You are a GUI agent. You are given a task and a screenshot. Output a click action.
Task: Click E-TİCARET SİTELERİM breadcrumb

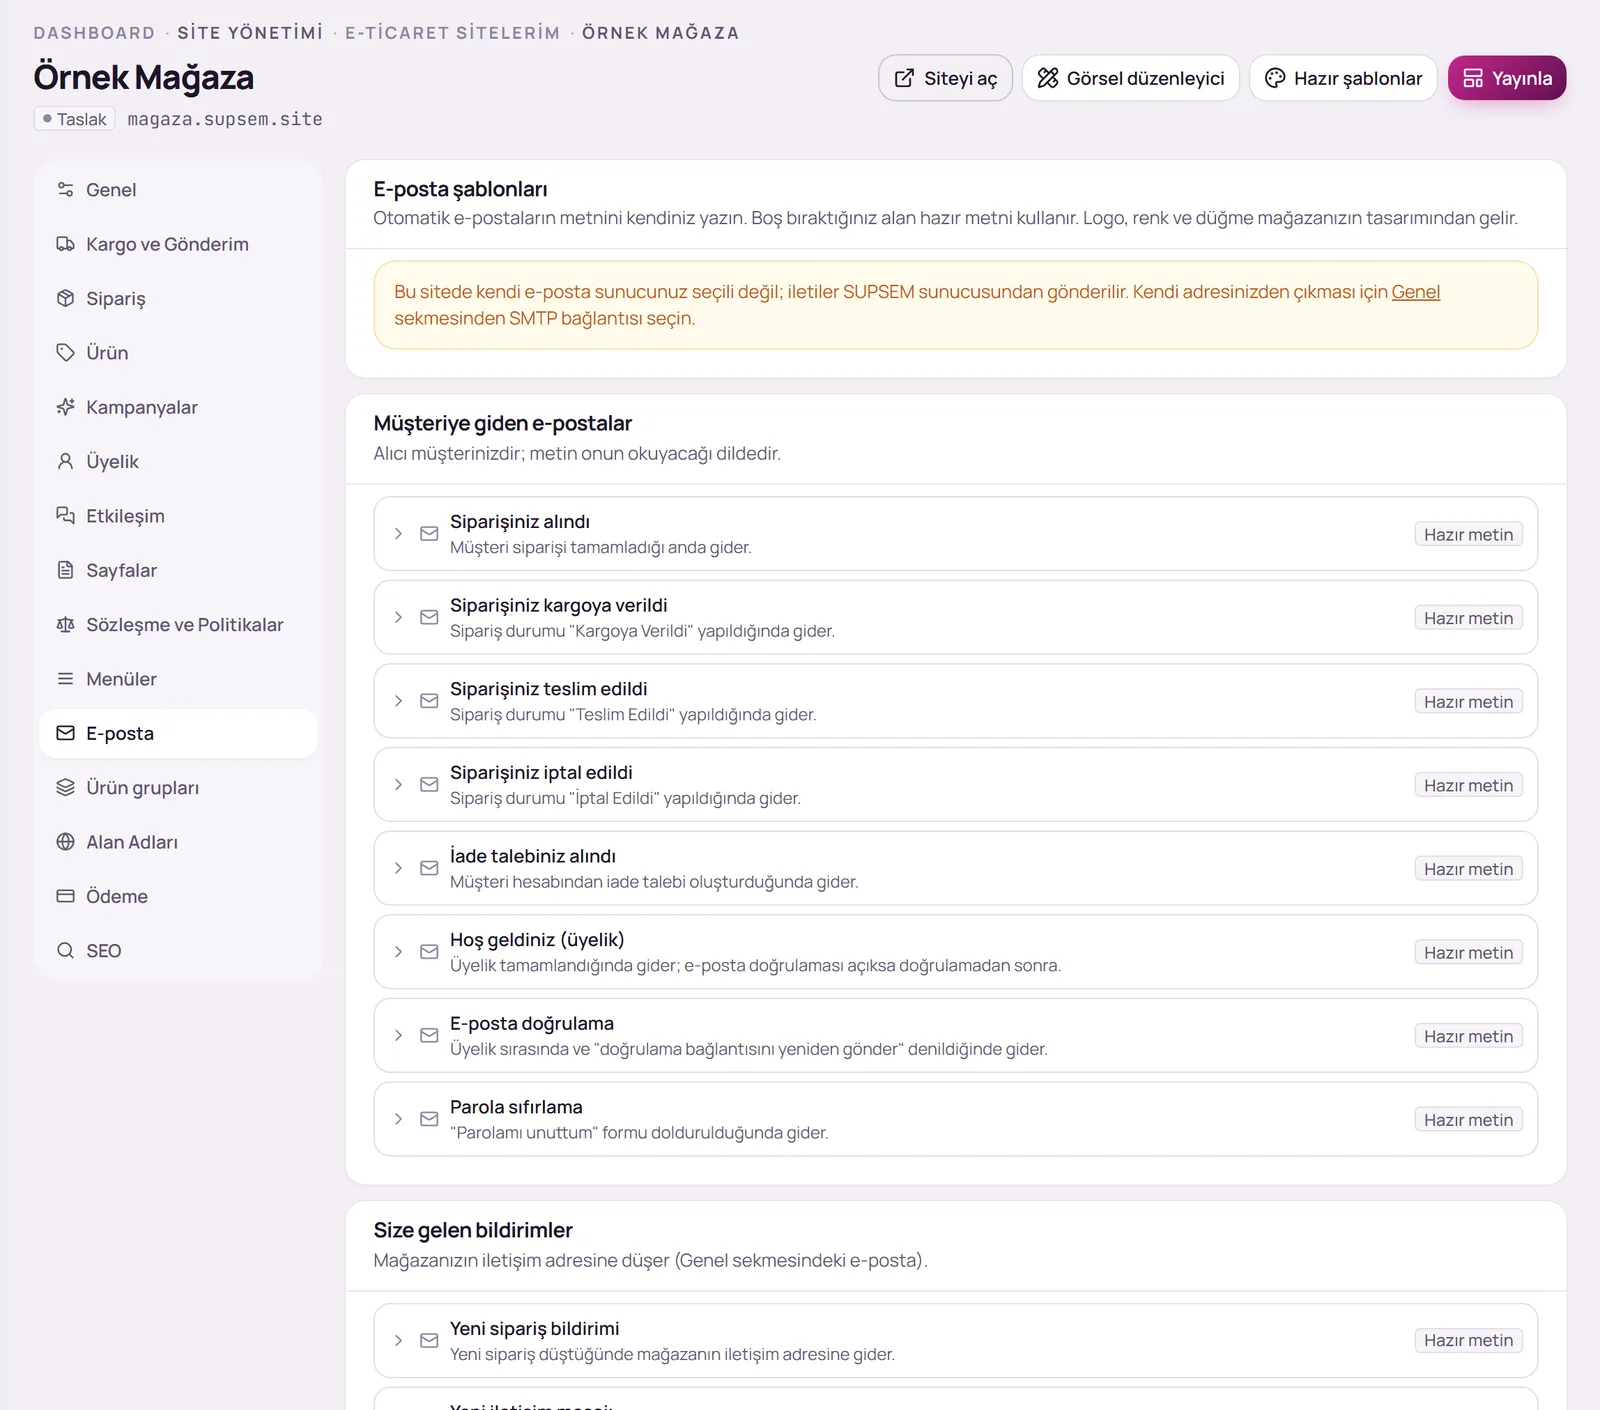(452, 33)
